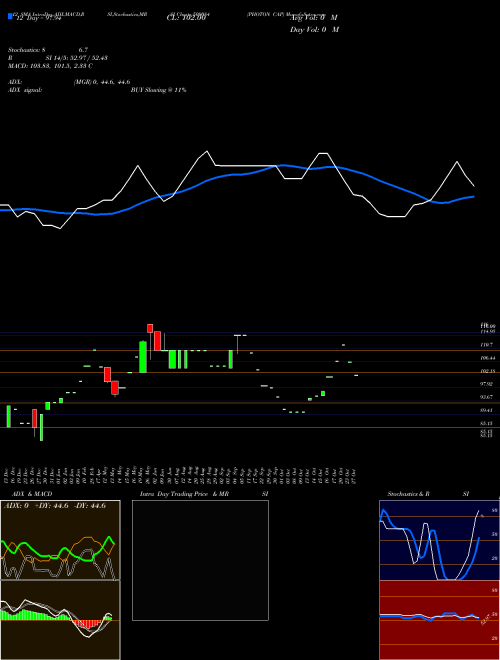
Task: Click the 106.44 price axis label
Action: click(488, 358)
